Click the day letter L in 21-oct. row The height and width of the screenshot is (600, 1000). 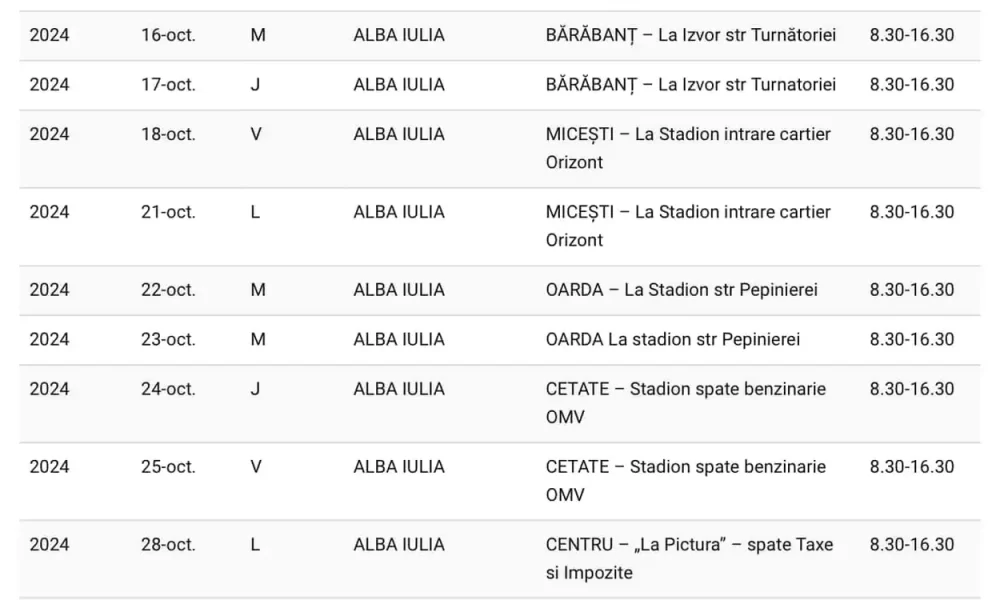pos(255,212)
